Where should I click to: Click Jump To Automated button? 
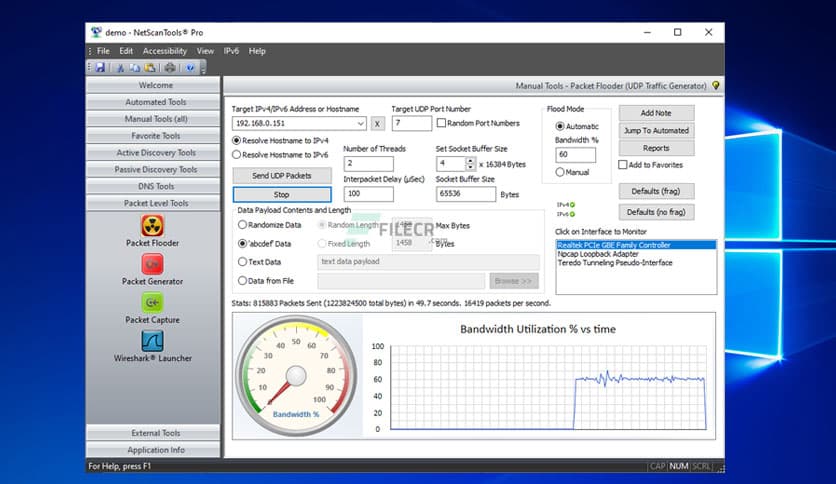coord(656,131)
